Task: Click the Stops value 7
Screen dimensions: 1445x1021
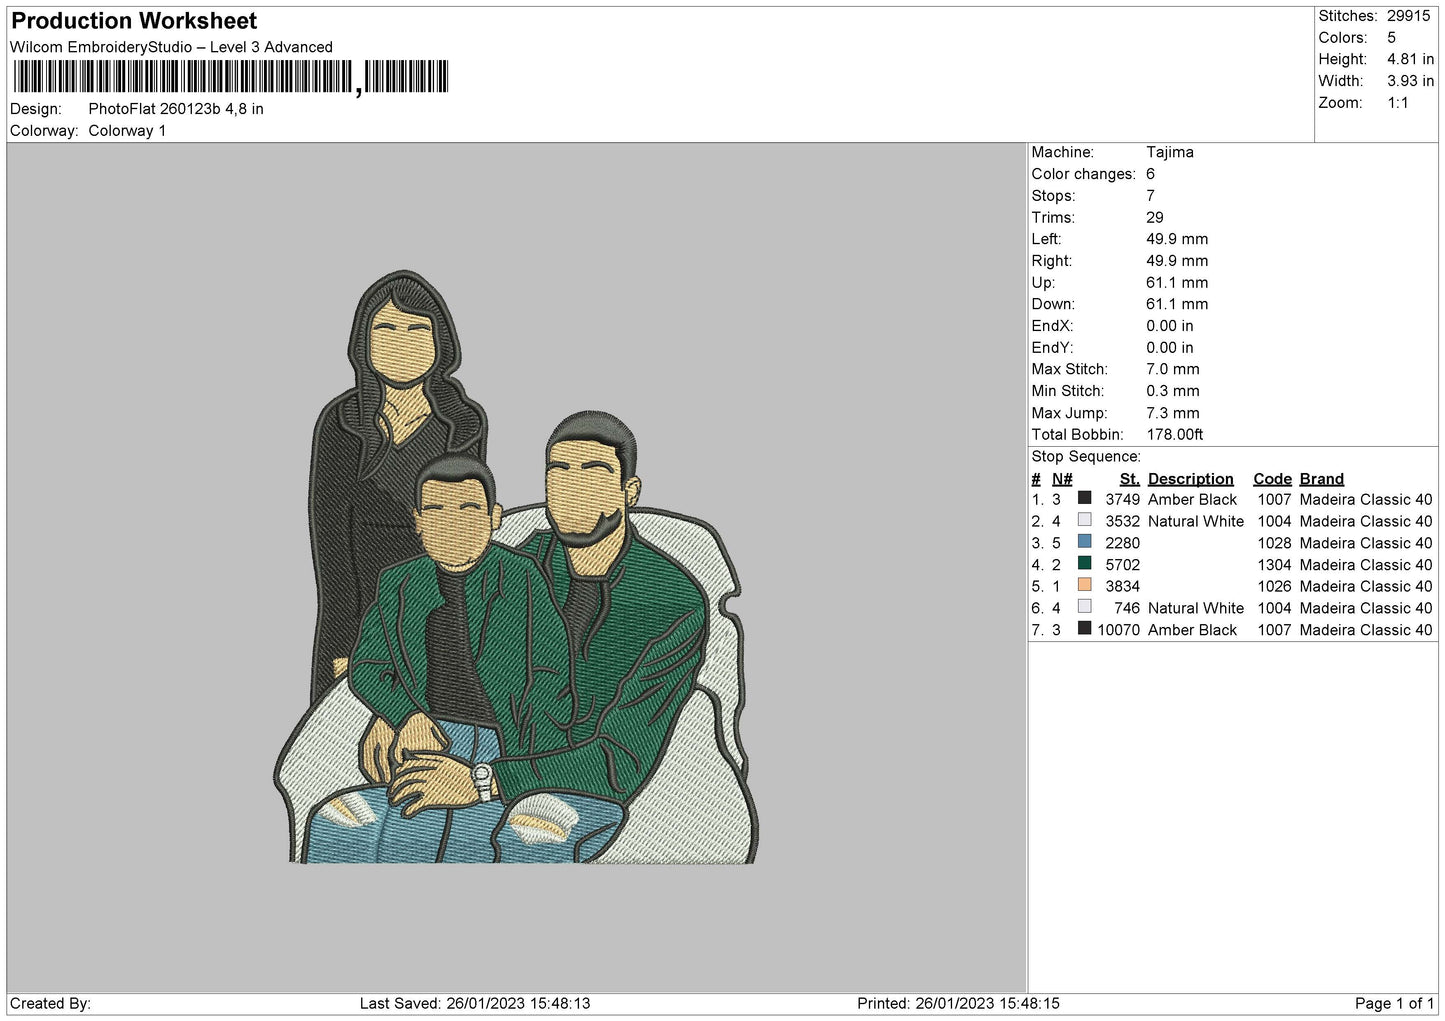Action: click(1151, 196)
